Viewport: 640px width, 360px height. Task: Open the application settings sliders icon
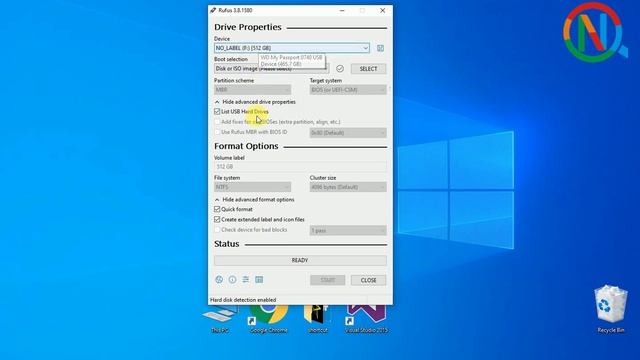coord(246,280)
